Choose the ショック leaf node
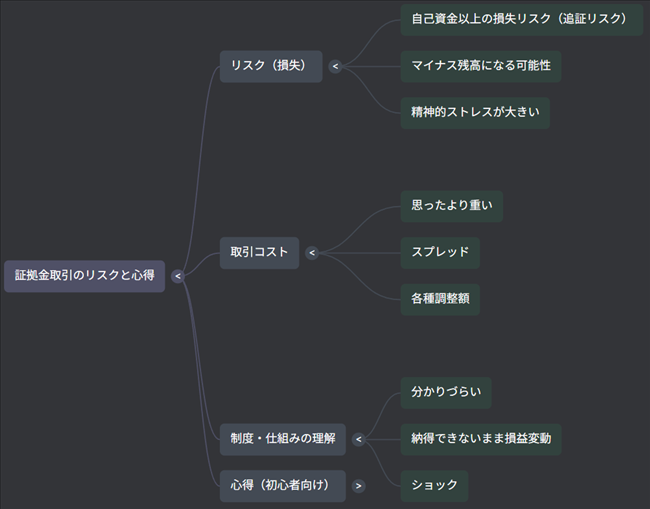Screen dimensions: 650x509 (434, 486)
